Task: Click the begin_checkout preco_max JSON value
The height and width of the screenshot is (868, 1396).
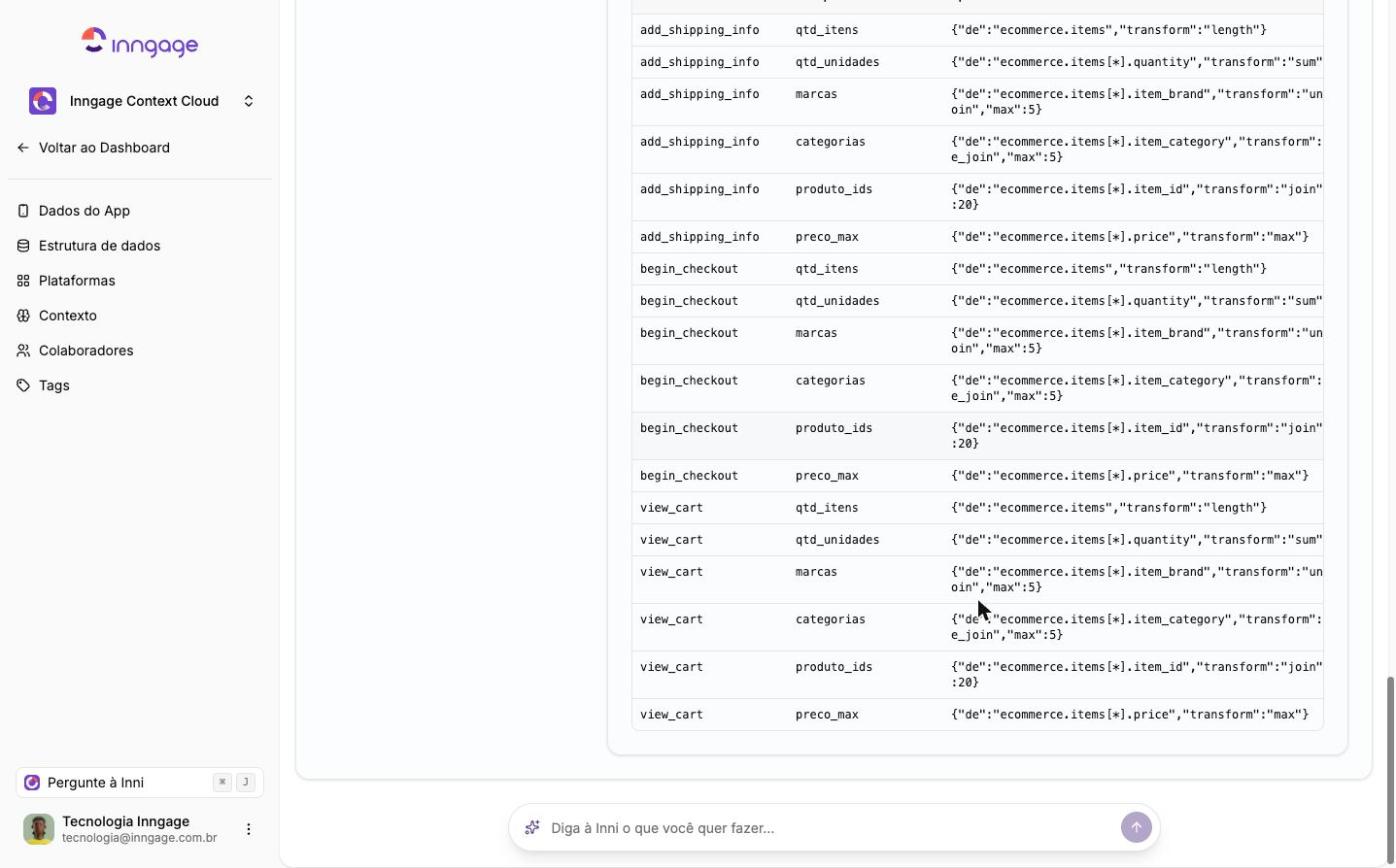Action: 1130,476
